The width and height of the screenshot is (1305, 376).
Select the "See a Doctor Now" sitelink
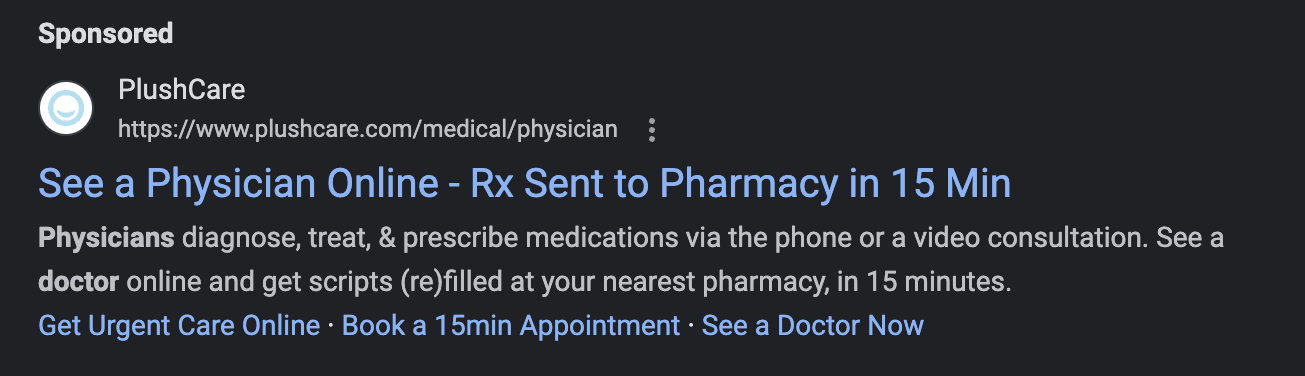tap(813, 326)
